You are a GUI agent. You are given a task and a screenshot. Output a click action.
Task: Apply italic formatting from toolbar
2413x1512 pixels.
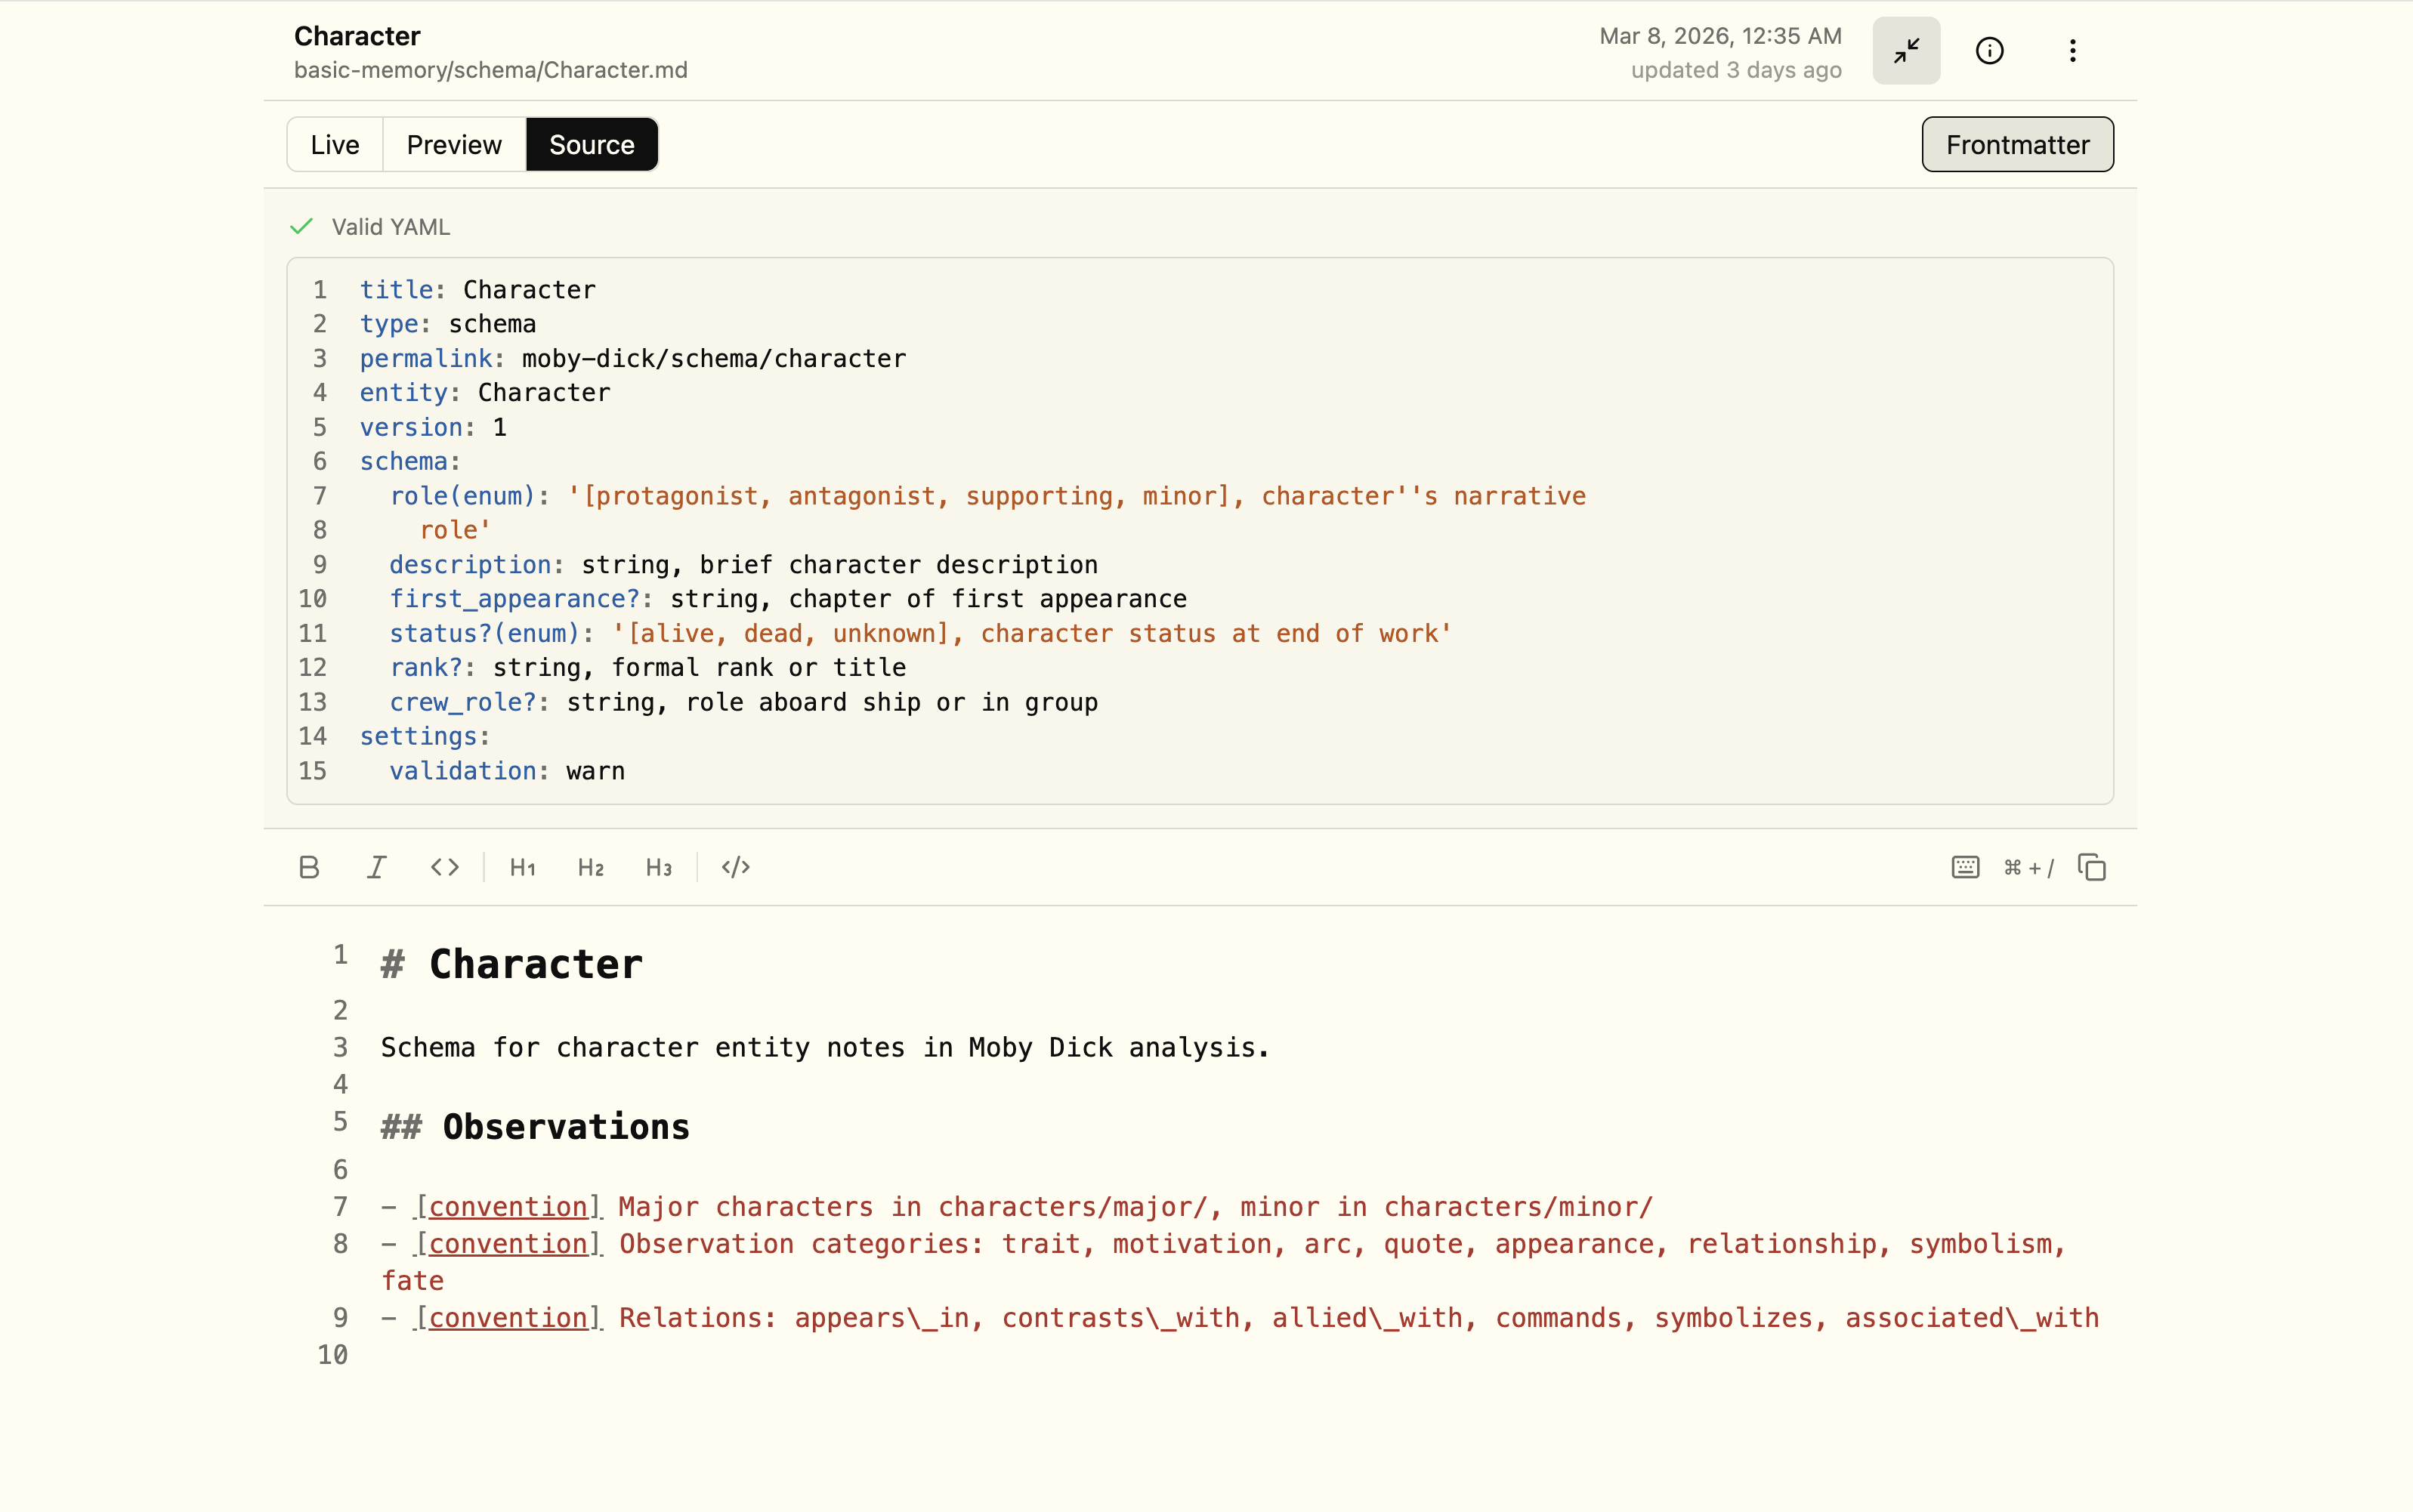point(376,867)
